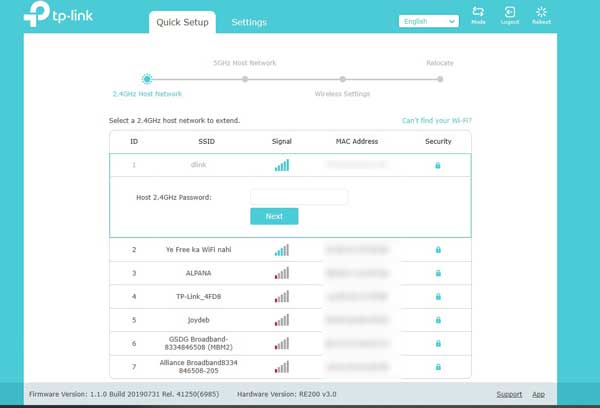Screen dimensions: 600x408
Task: Click lock icon in ALPANA row
Action: click(x=438, y=273)
